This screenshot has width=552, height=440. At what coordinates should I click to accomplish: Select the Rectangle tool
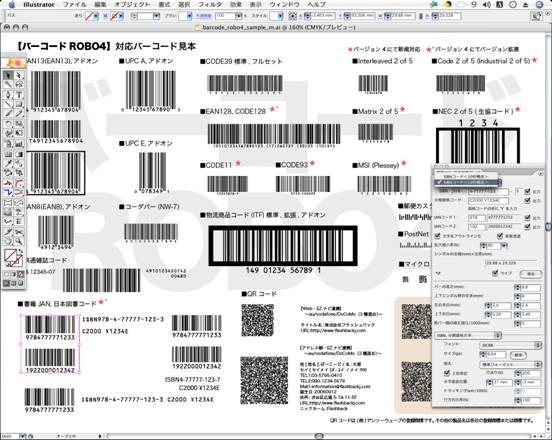pyautogui.click(x=19, y=104)
